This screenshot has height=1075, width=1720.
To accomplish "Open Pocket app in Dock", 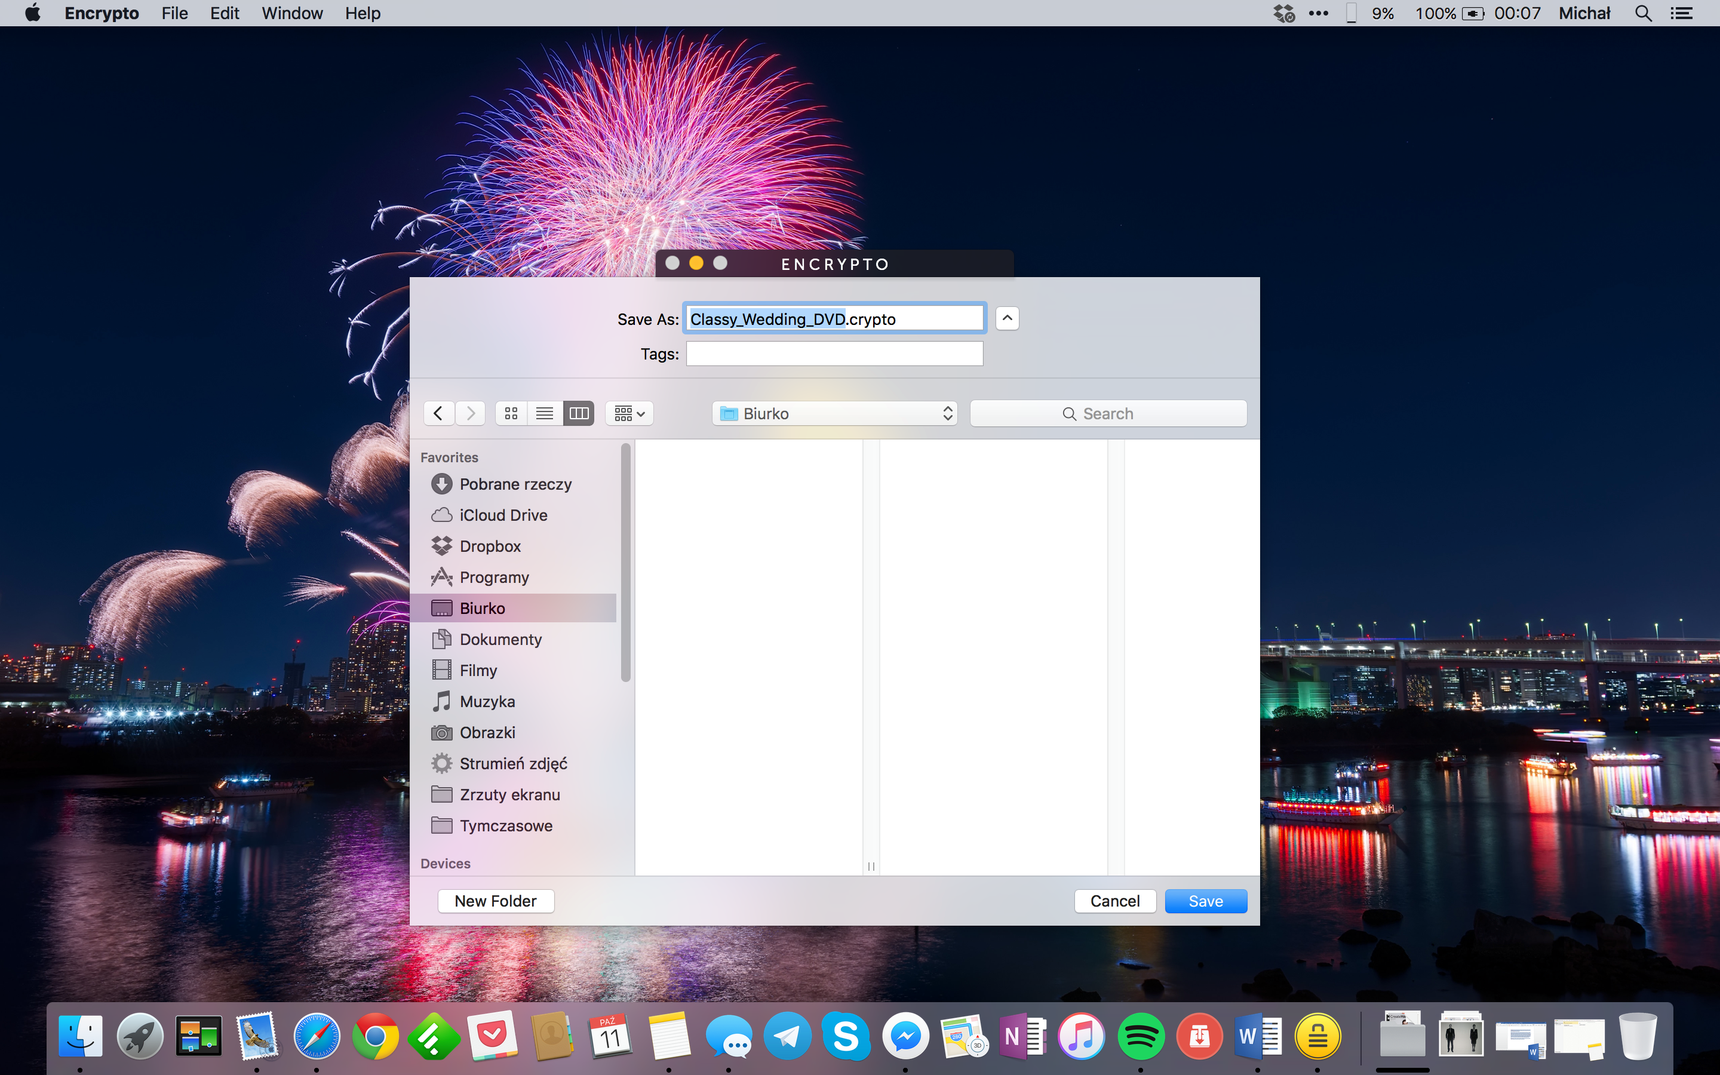I will [492, 1037].
